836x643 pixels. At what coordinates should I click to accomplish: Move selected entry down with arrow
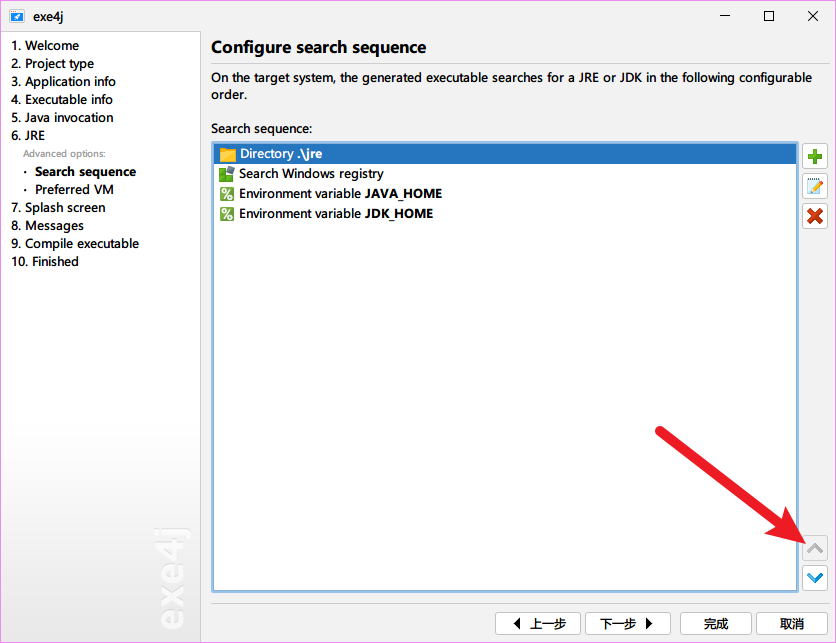pos(815,577)
